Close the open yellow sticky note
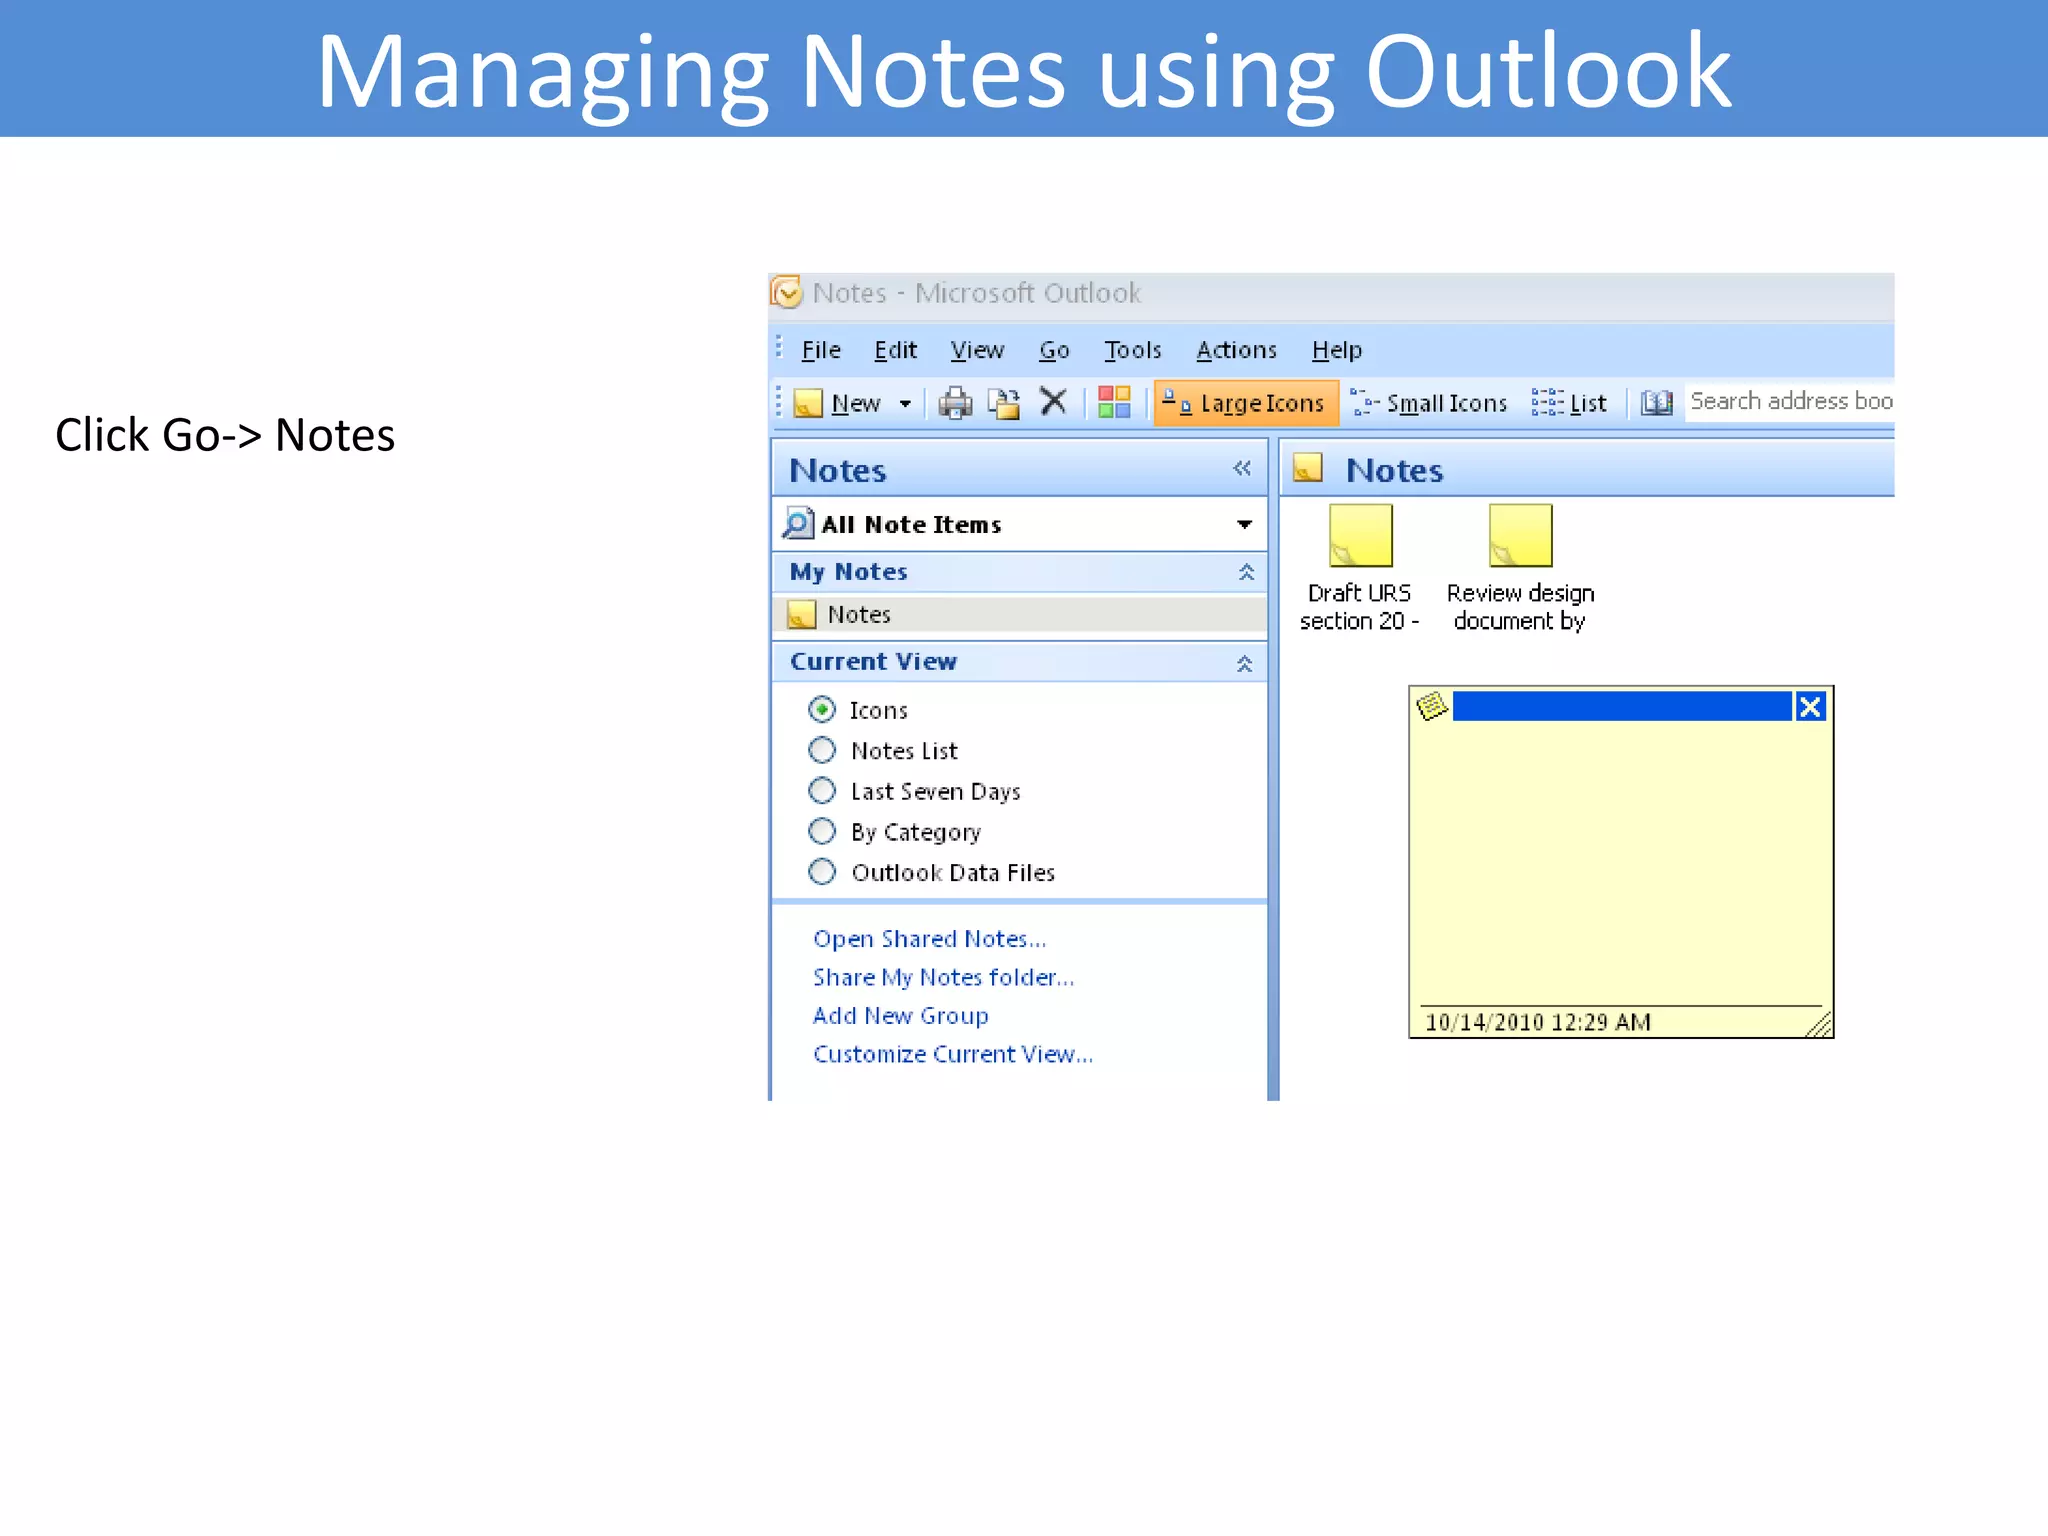2048x1536 pixels. (1810, 707)
